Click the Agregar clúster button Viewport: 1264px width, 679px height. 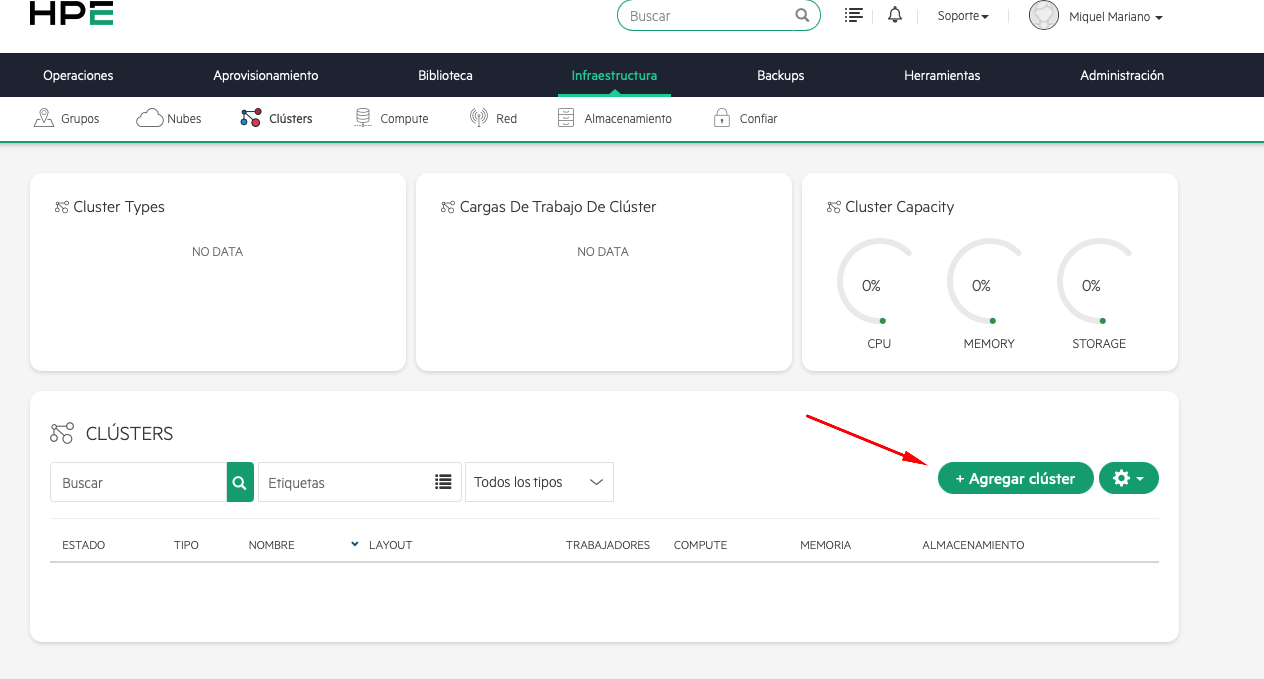coord(1015,477)
